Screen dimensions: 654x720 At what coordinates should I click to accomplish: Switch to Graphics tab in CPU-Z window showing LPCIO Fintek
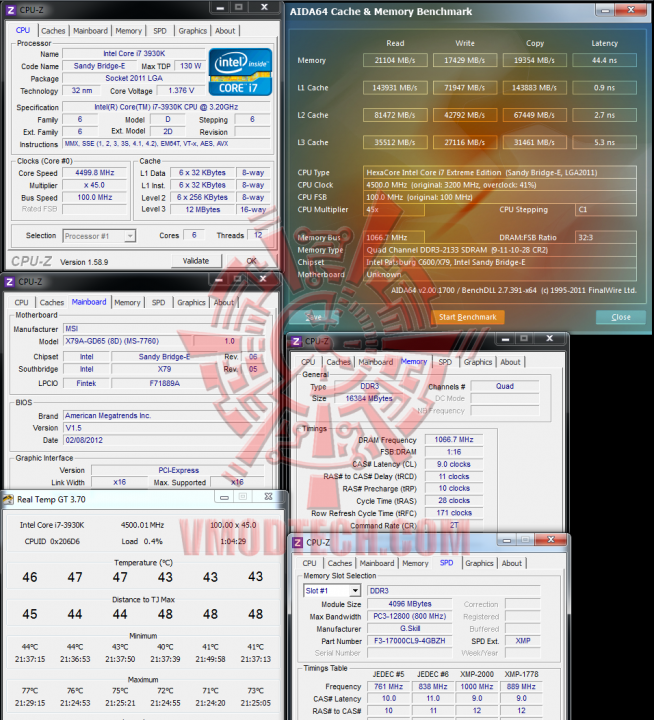coord(191,303)
